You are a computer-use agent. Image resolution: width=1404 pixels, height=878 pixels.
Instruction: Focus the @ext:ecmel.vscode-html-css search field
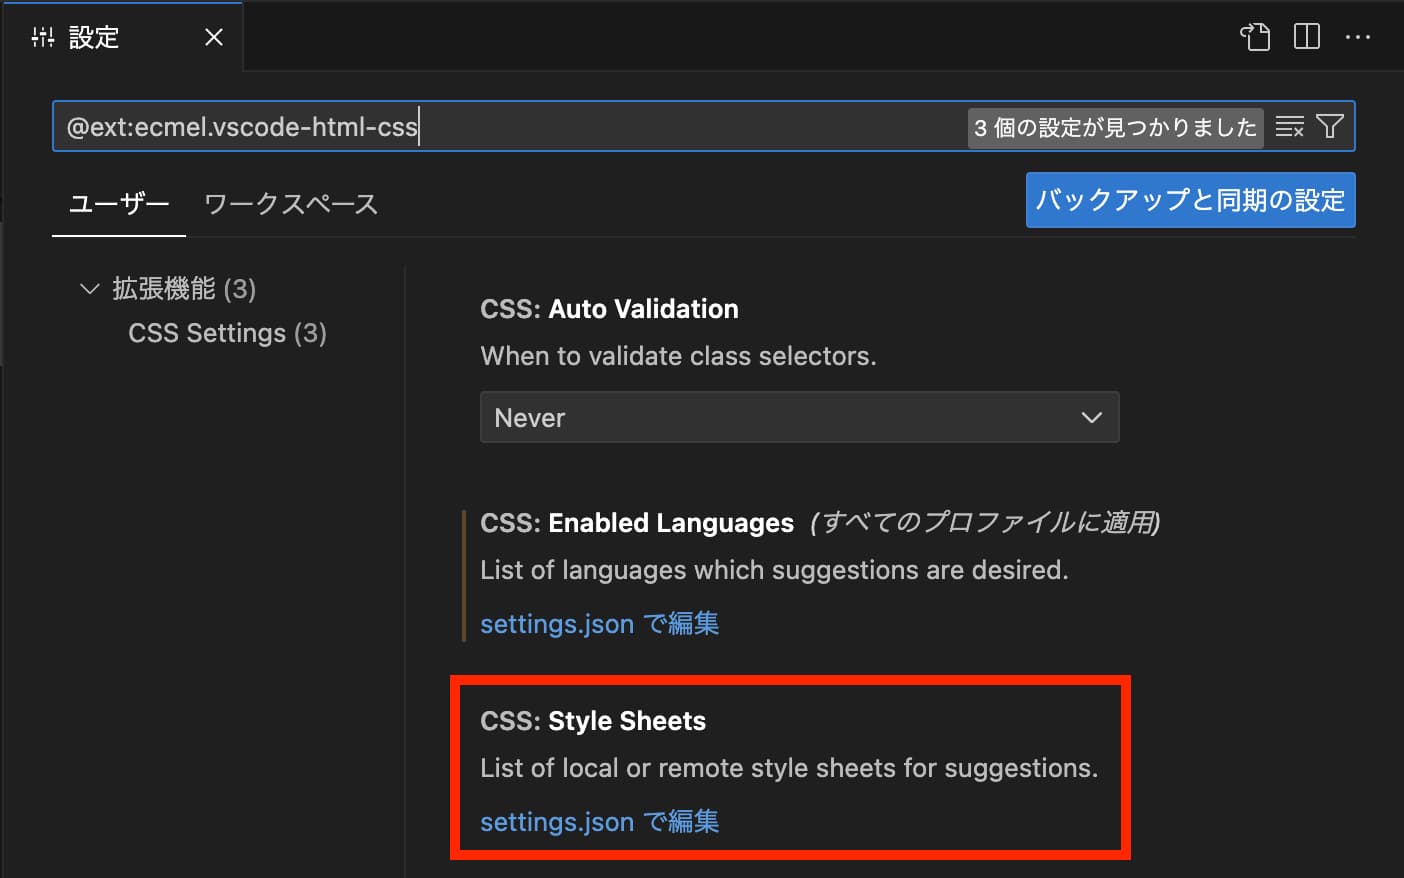coord(500,127)
